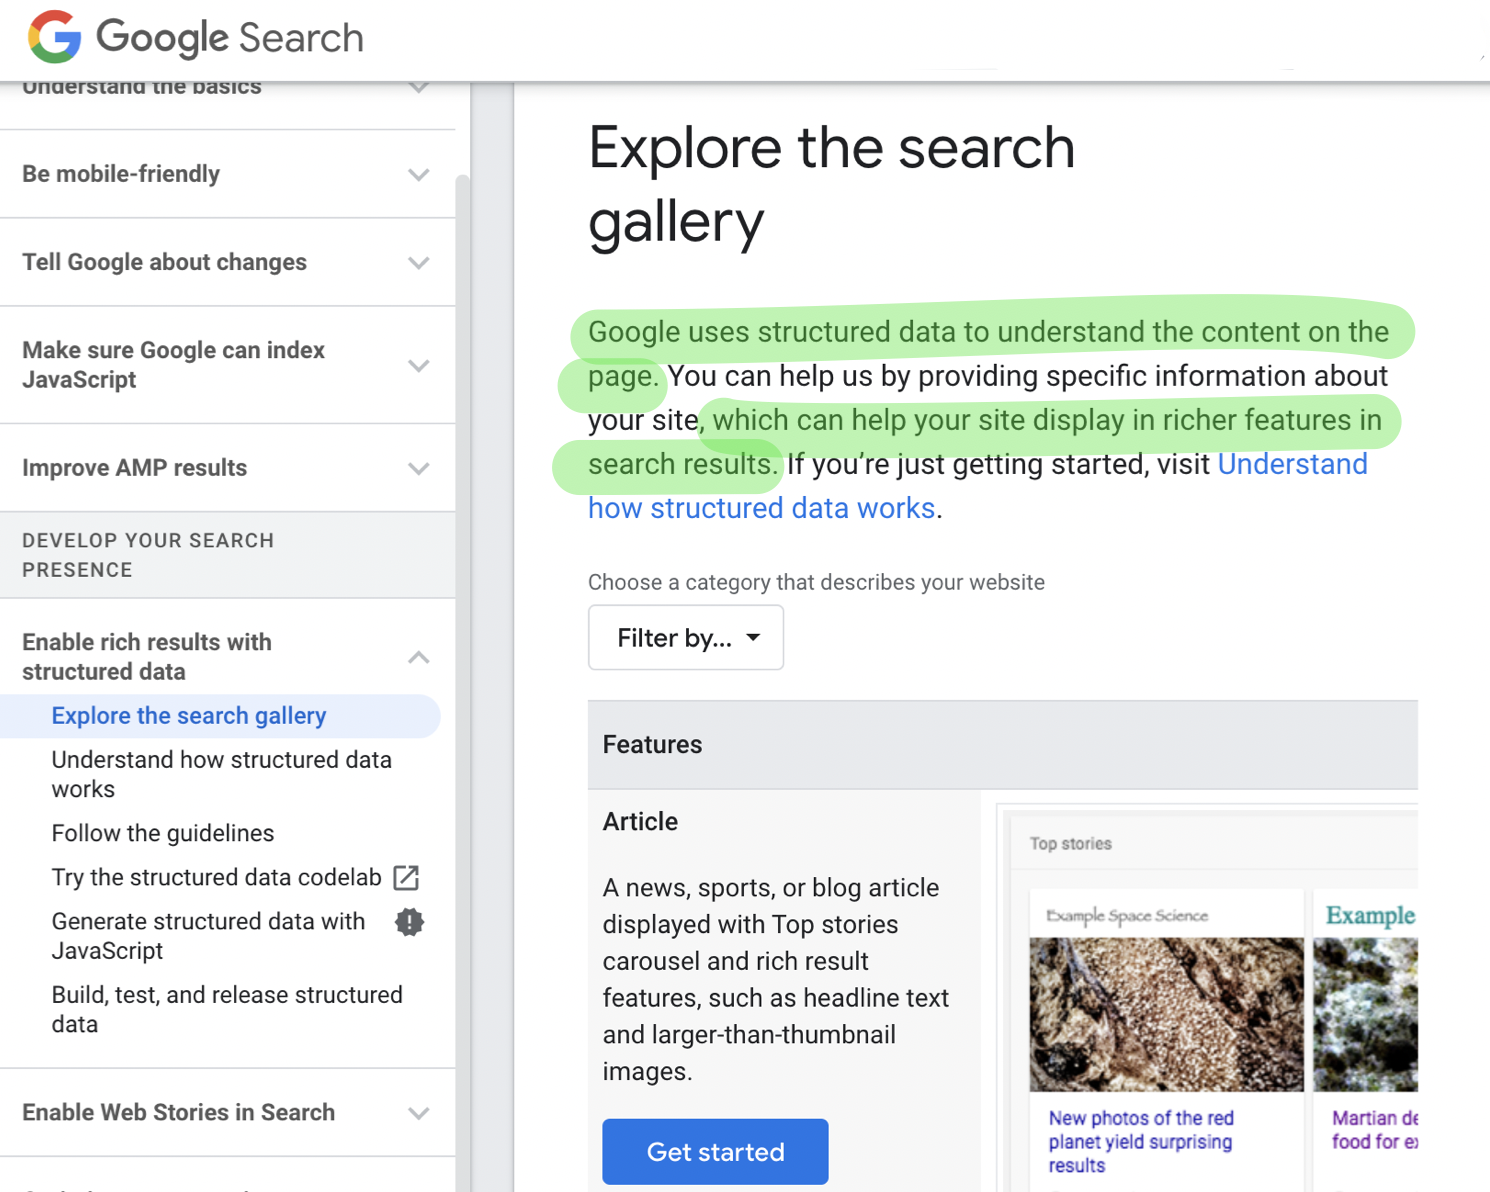The width and height of the screenshot is (1490, 1192).
Task: Open Understand how structured data works sidebar item
Action: [222, 774]
